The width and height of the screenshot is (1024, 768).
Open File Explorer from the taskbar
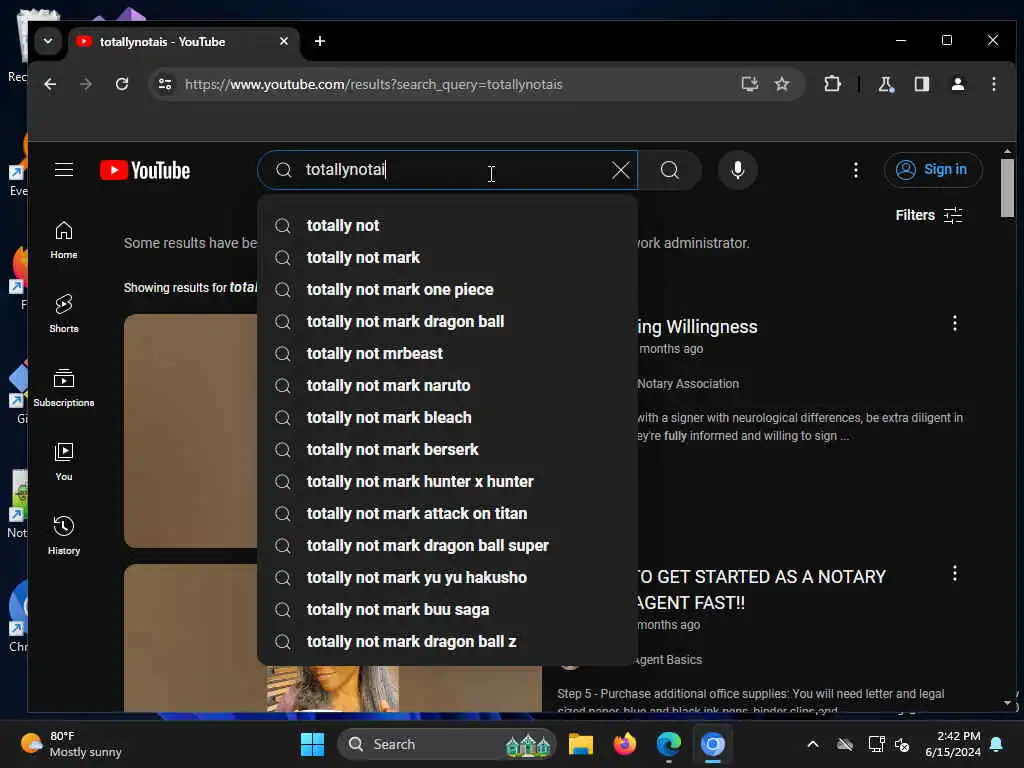click(x=580, y=744)
